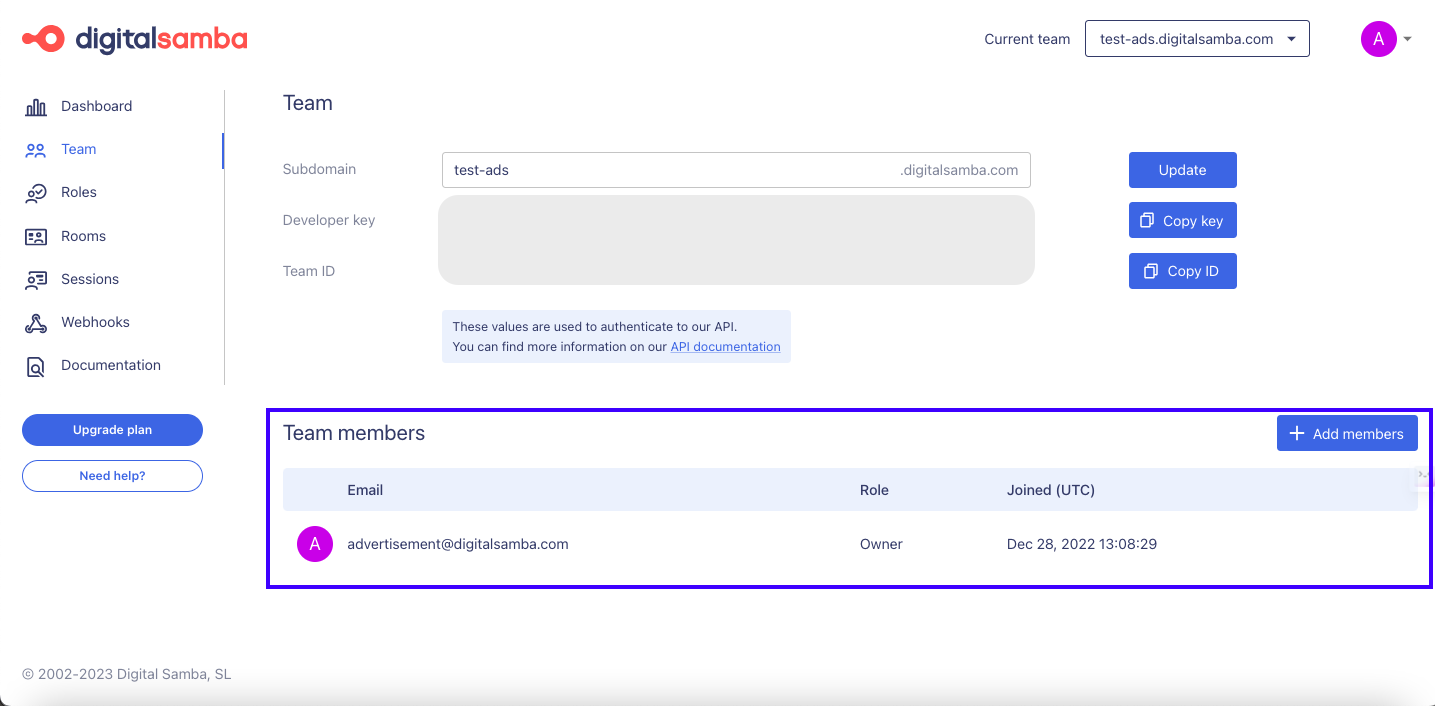Expand the account menu arrow beside avatar
Viewport: 1435px width, 706px height.
click(1408, 39)
